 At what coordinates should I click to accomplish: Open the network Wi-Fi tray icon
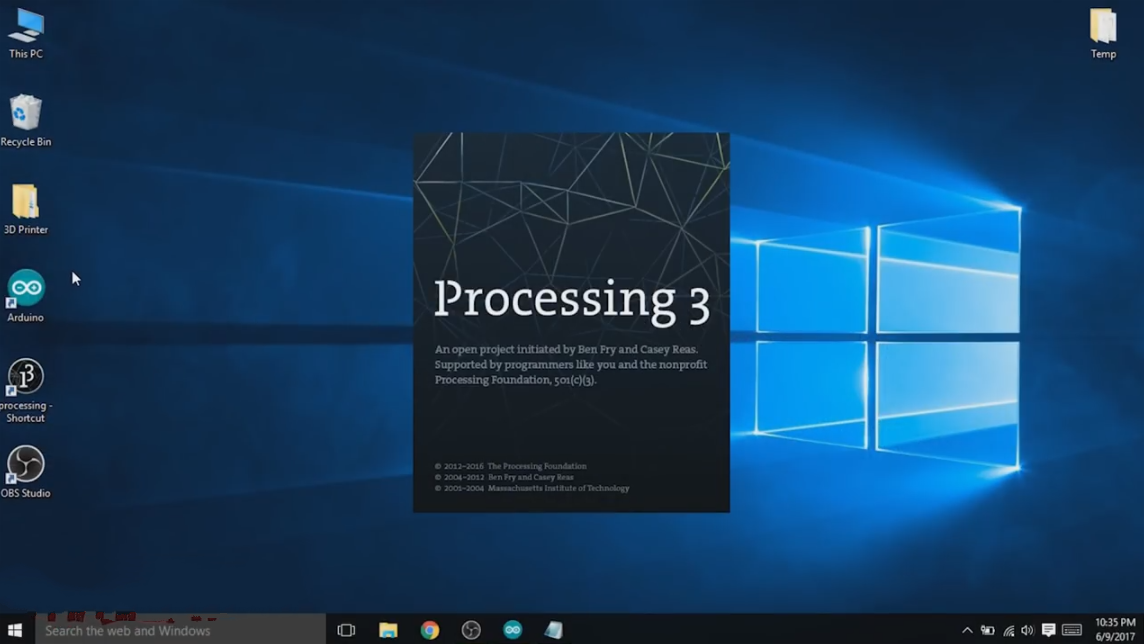[1008, 630]
